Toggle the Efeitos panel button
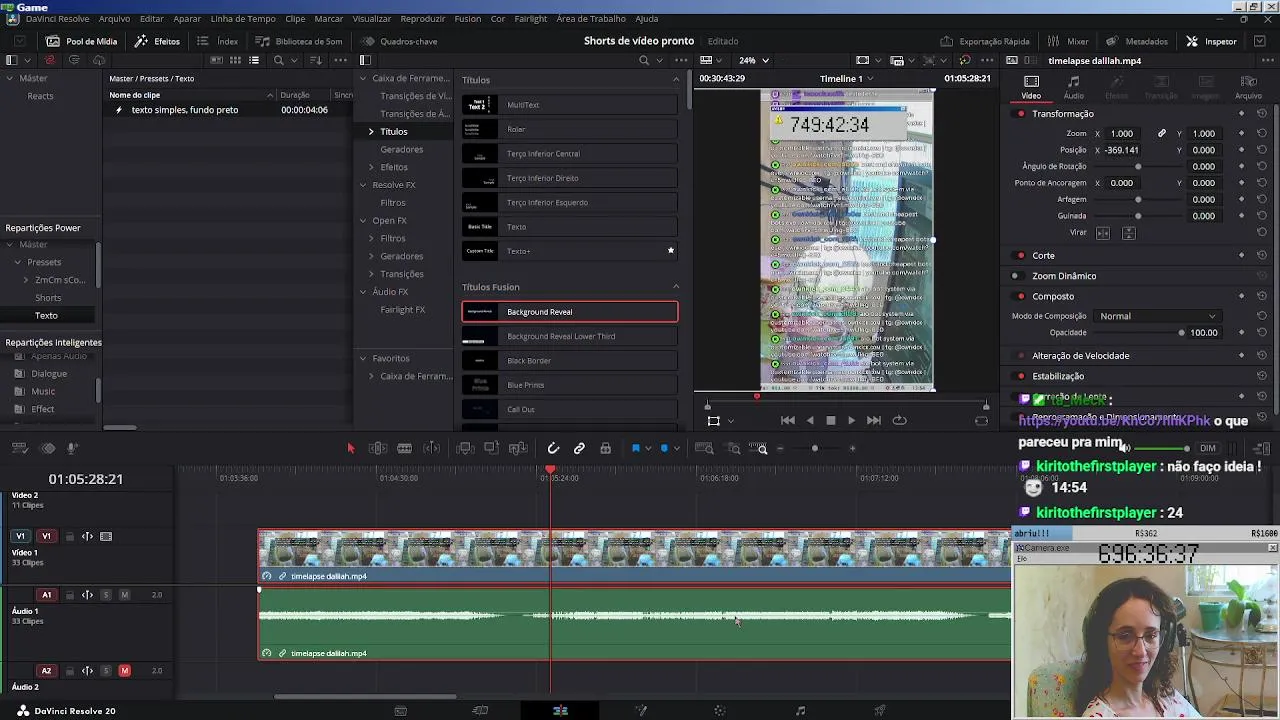Screen dimensions: 1280x720 click(158, 41)
